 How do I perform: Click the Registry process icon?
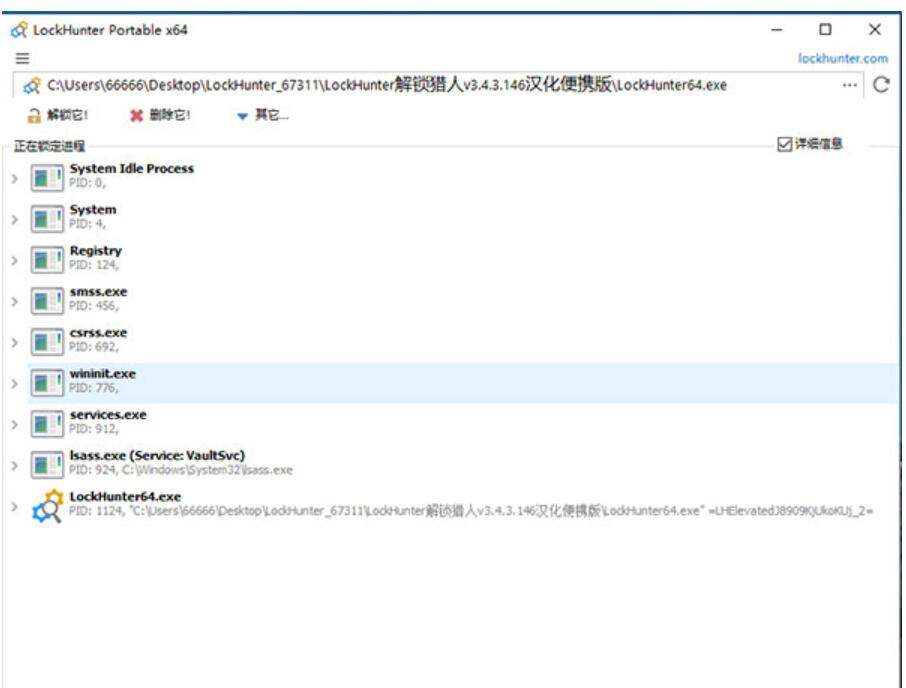click(x=47, y=259)
